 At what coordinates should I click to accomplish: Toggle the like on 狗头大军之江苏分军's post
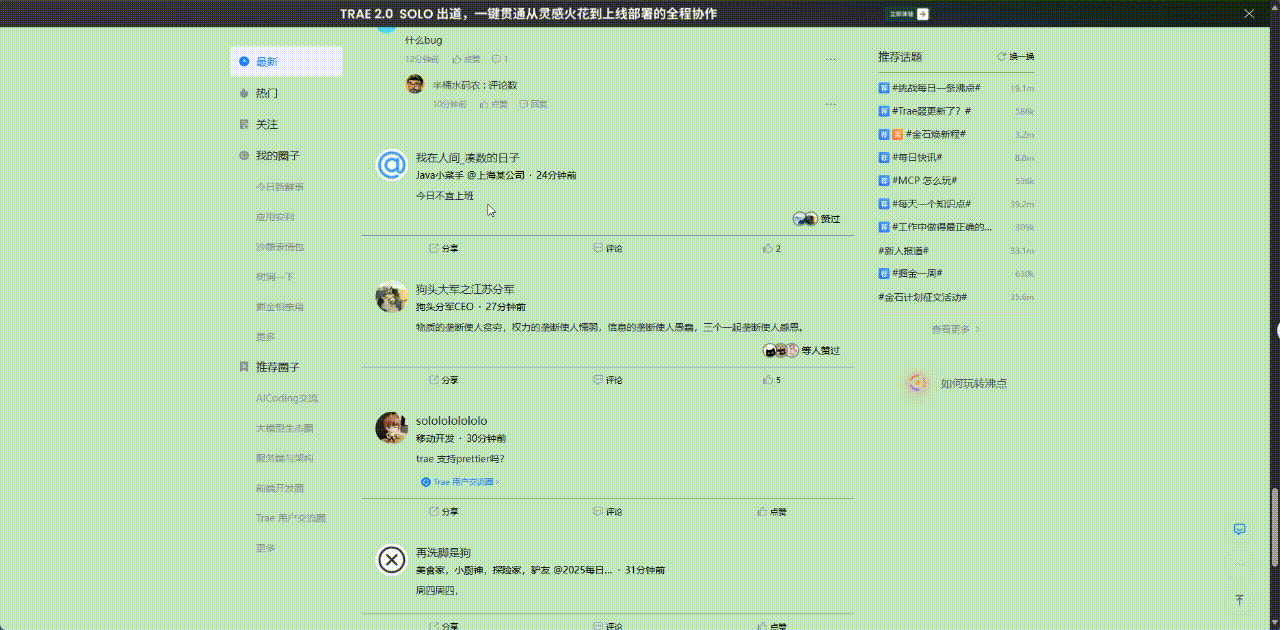point(768,380)
